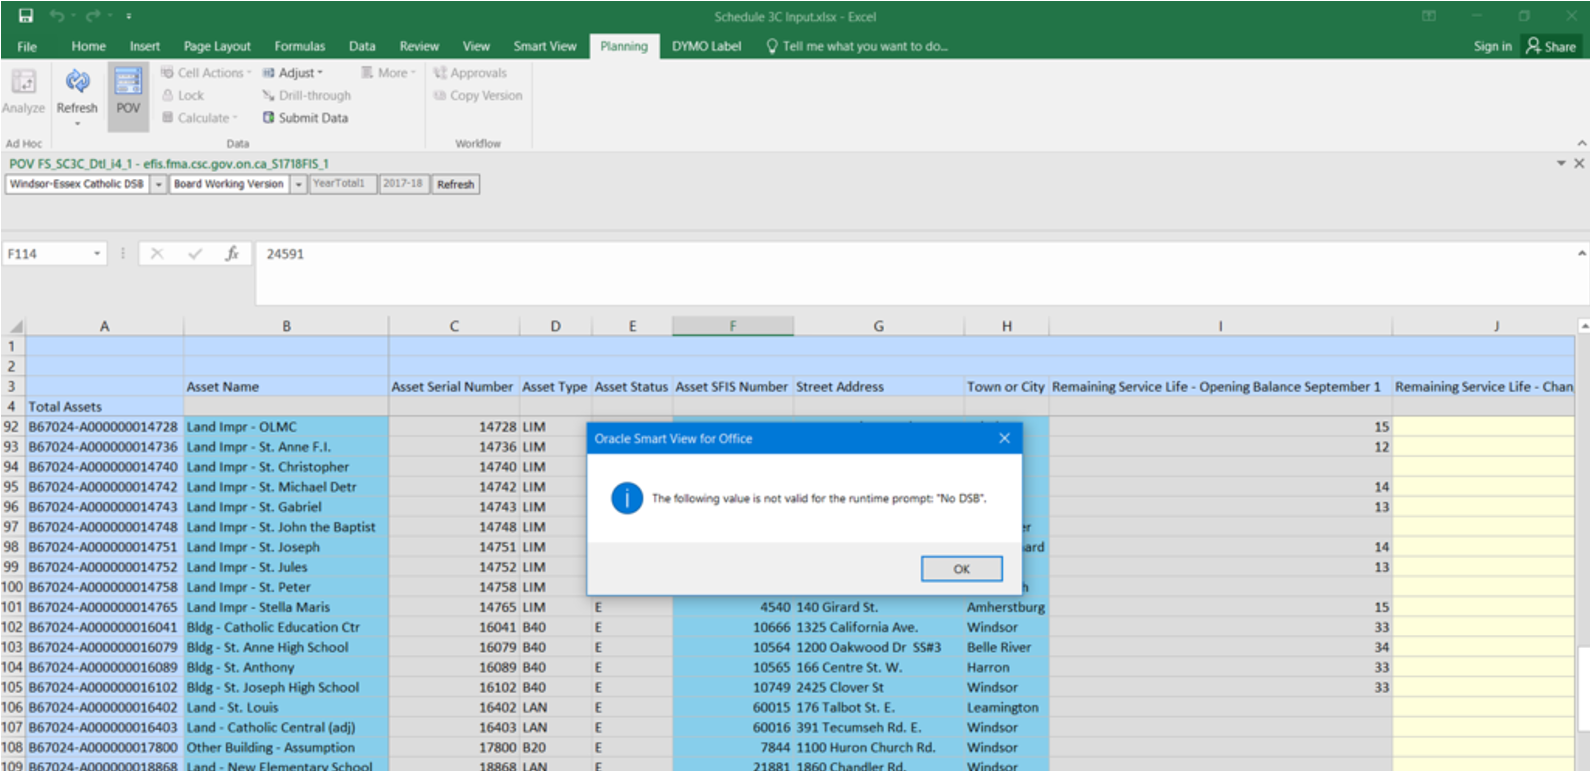Click the Save icon in quick access toolbar

coord(26,16)
